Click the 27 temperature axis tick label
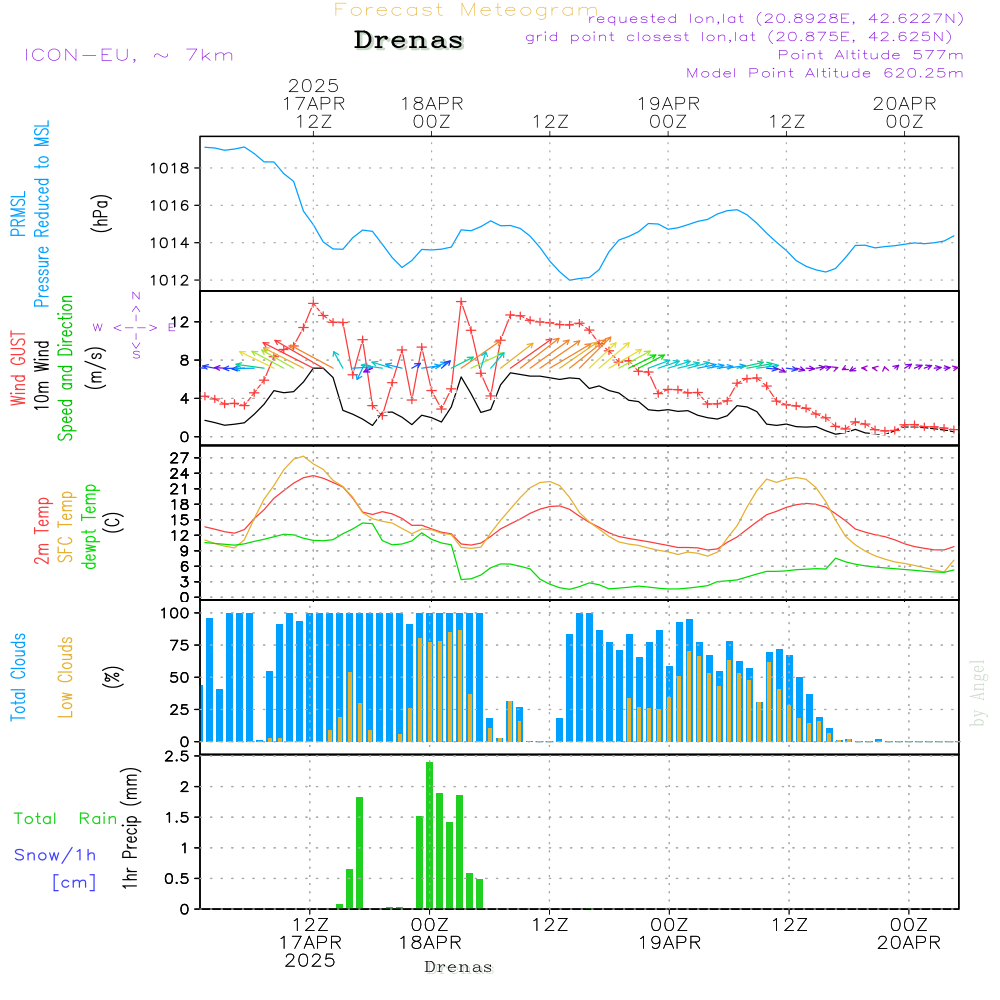1000x1000 pixels. point(179,458)
